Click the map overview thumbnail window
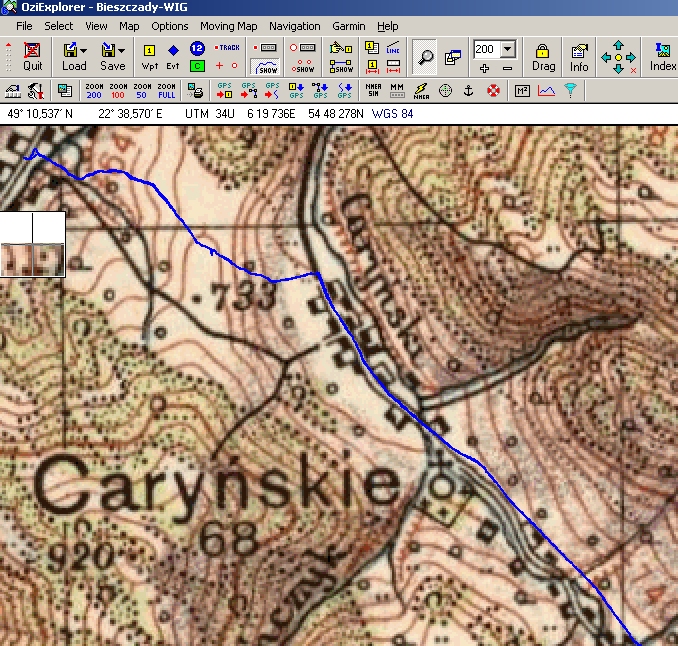Viewport: 678px width, 646px height. [32, 244]
